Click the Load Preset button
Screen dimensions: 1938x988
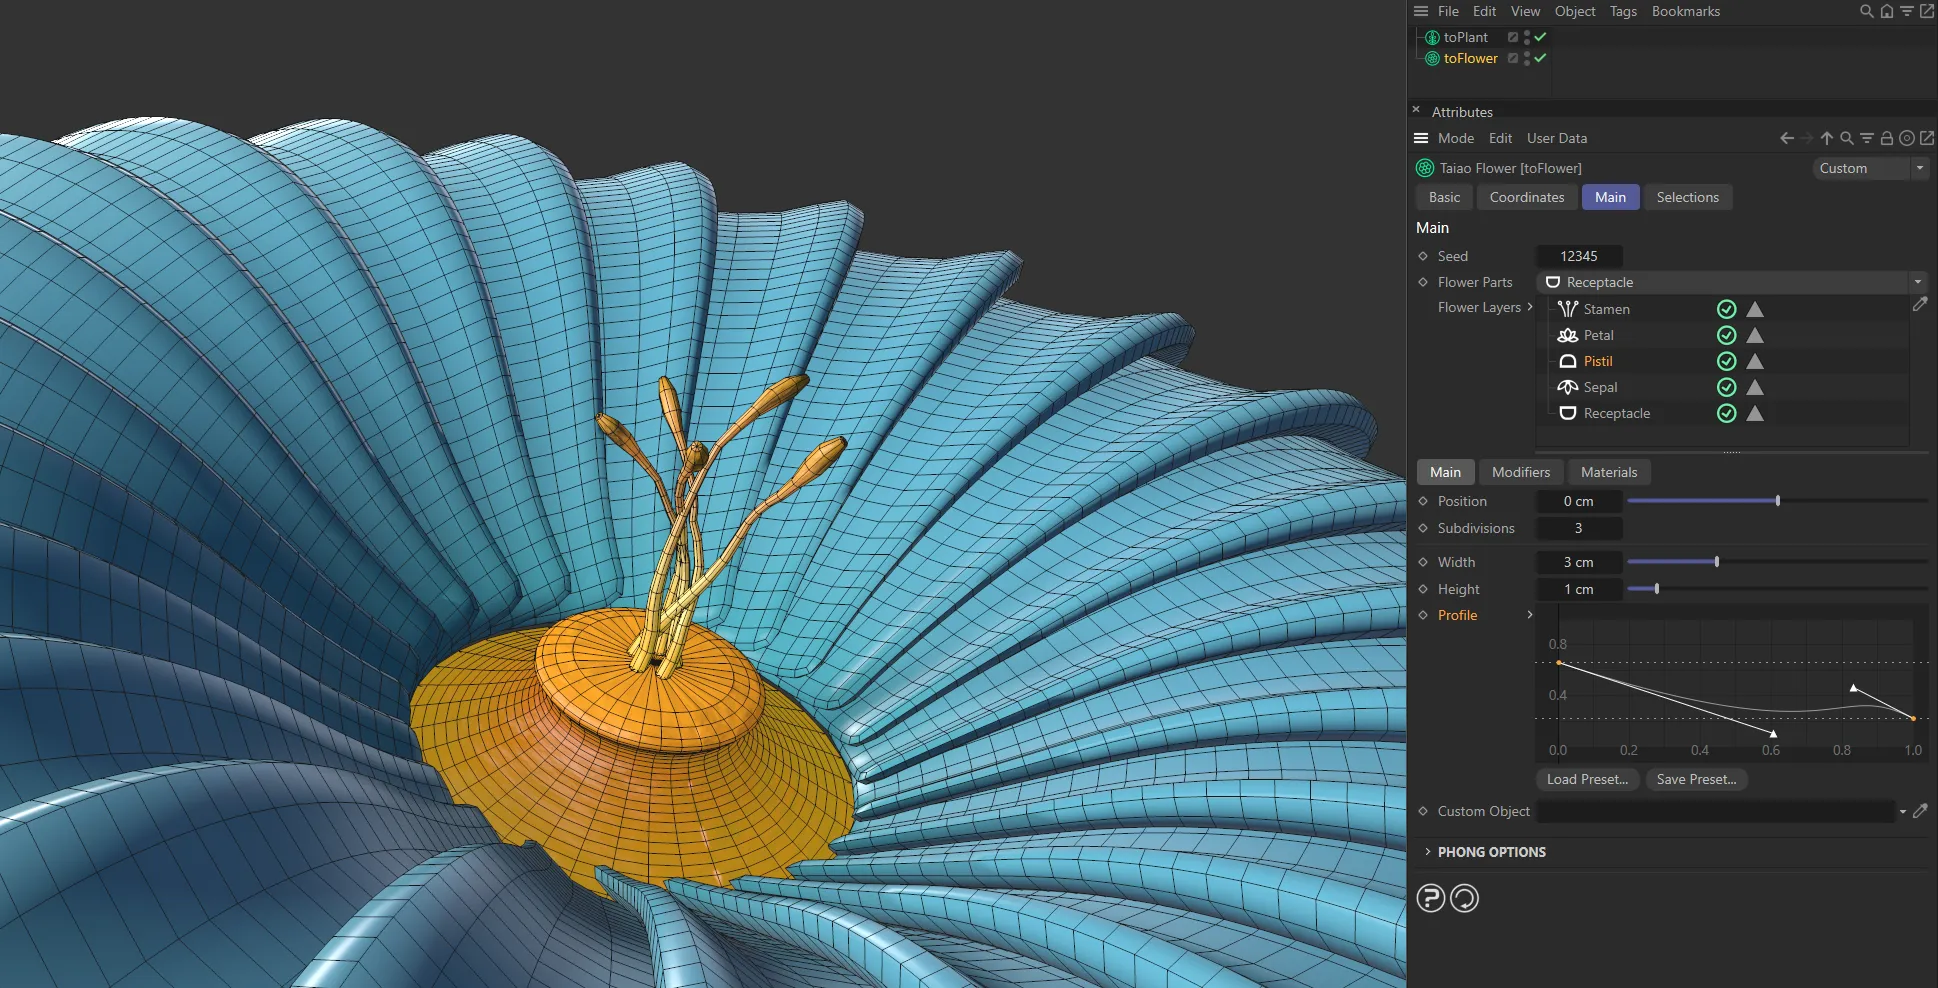coord(1586,779)
